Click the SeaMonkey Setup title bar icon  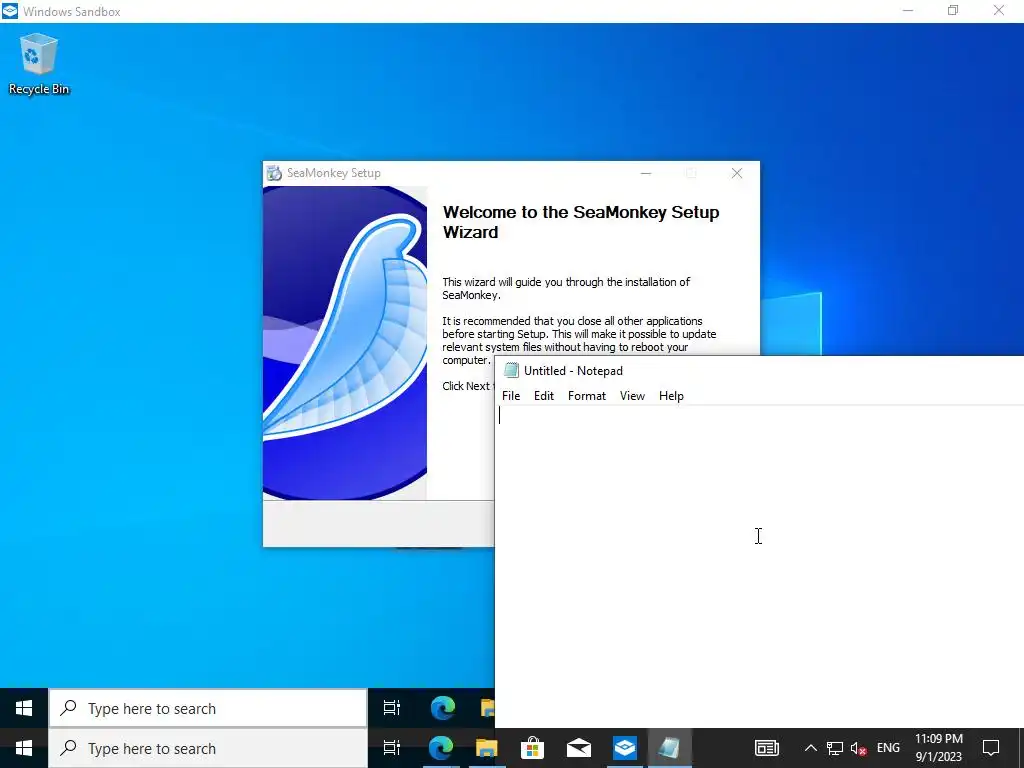(x=274, y=173)
